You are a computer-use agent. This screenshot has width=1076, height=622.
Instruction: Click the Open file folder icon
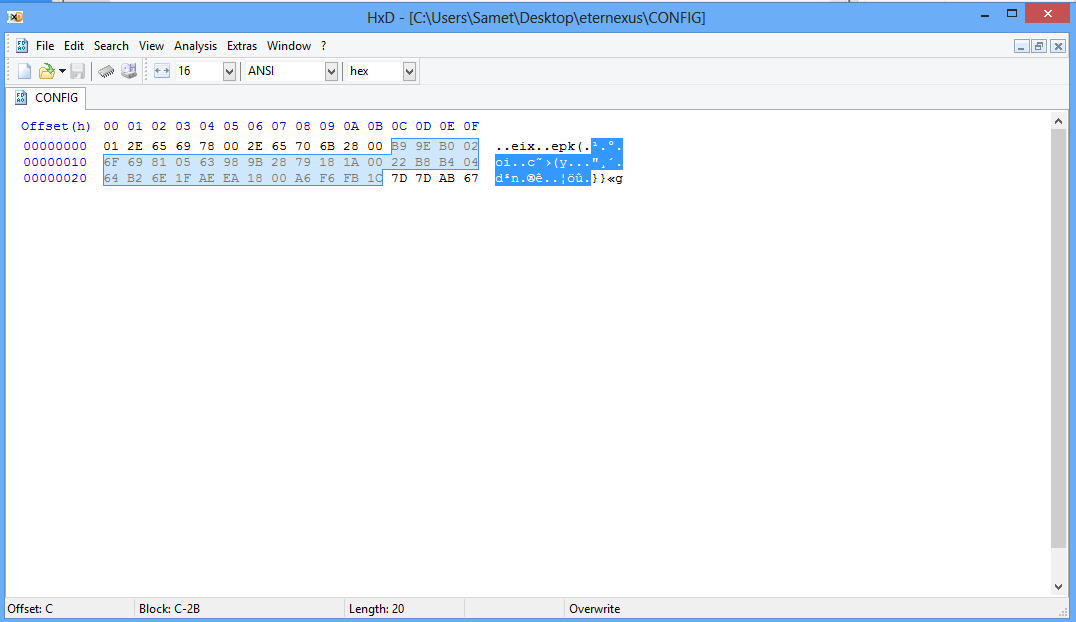point(46,71)
